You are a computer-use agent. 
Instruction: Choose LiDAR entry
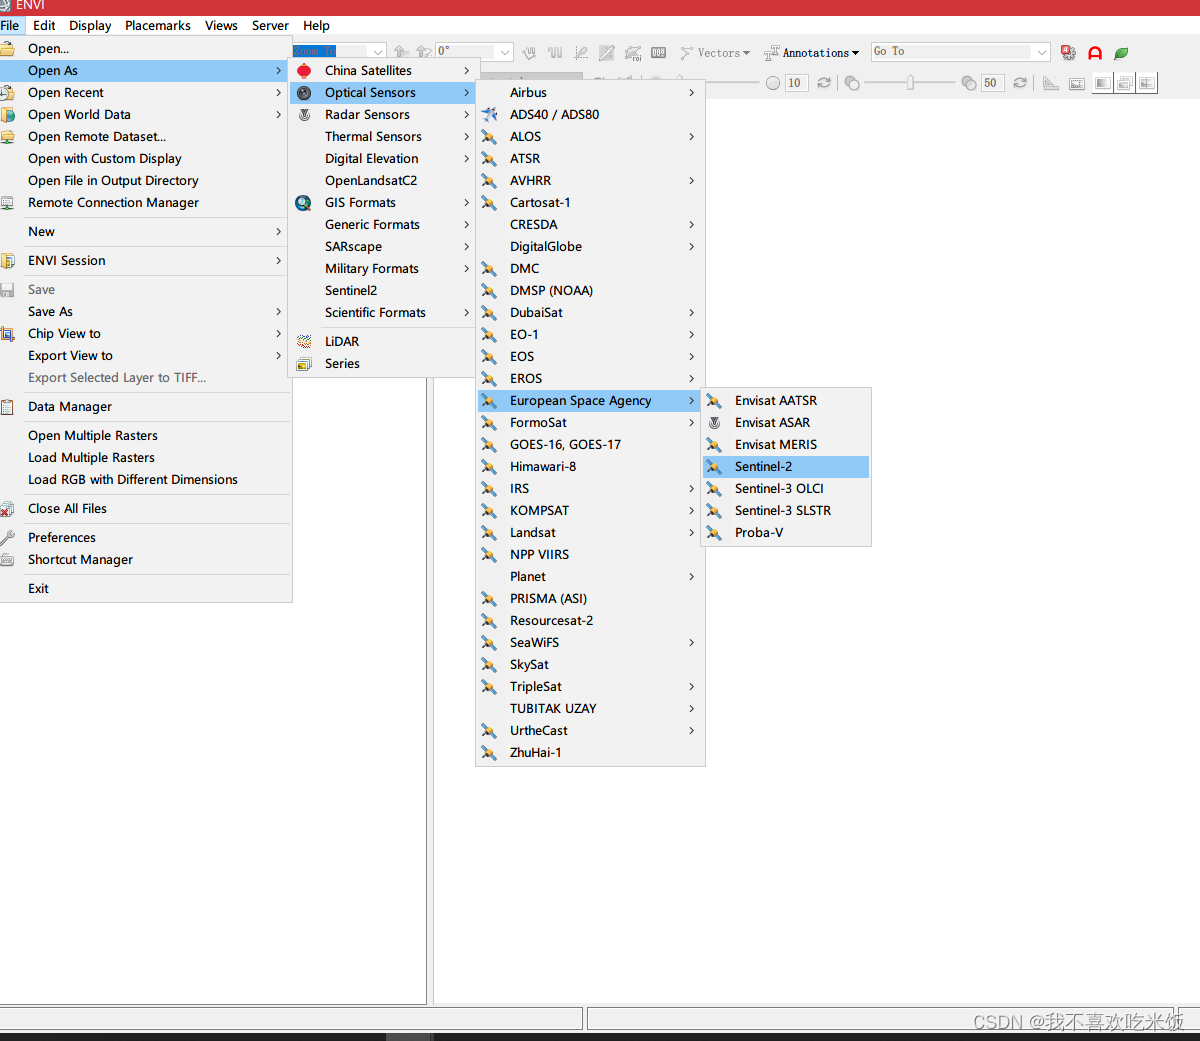click(x=383, y=341)
